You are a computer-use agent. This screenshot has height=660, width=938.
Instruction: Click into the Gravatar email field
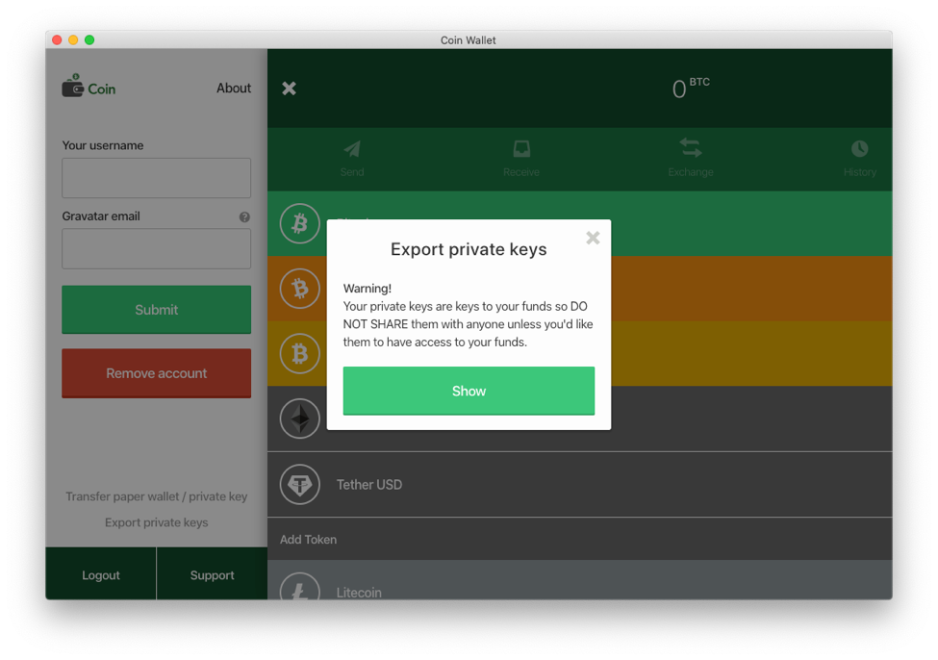[156, 249]
